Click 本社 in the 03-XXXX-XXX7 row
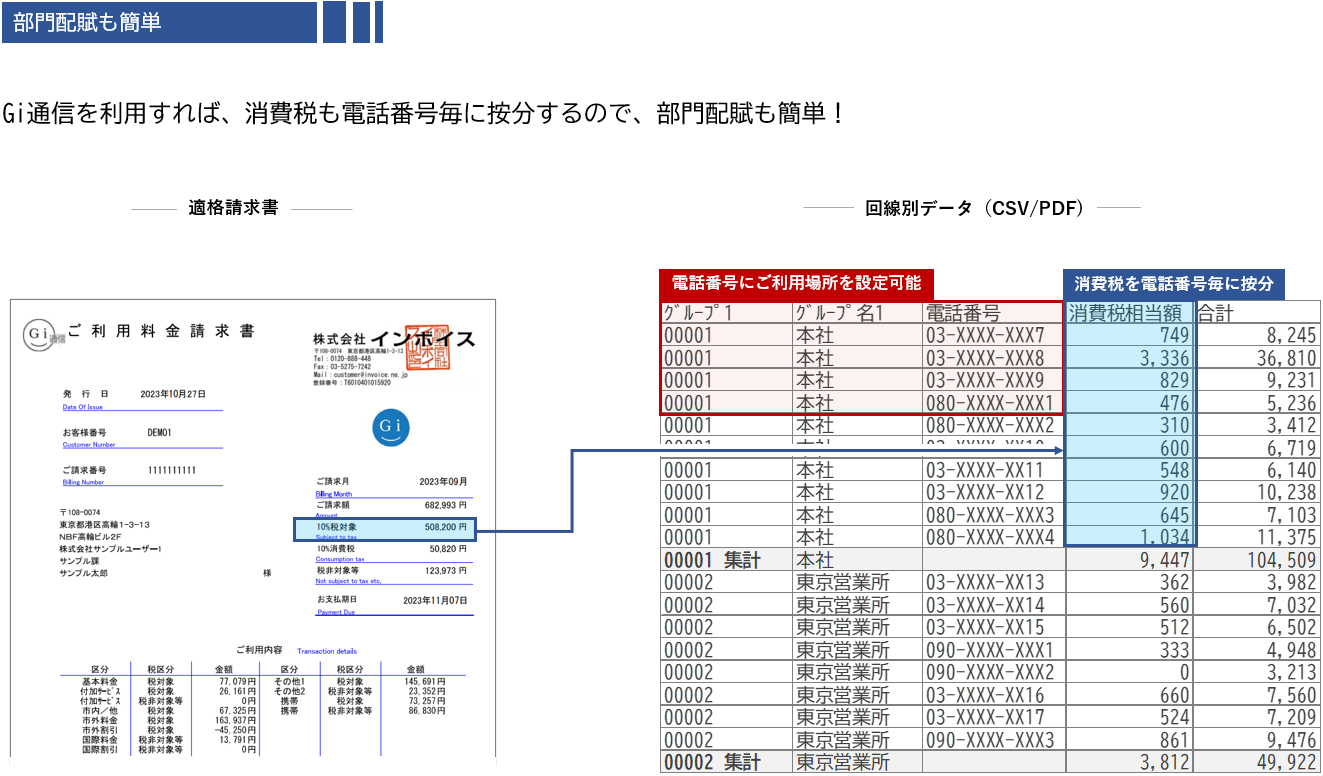 pos(815,335)
